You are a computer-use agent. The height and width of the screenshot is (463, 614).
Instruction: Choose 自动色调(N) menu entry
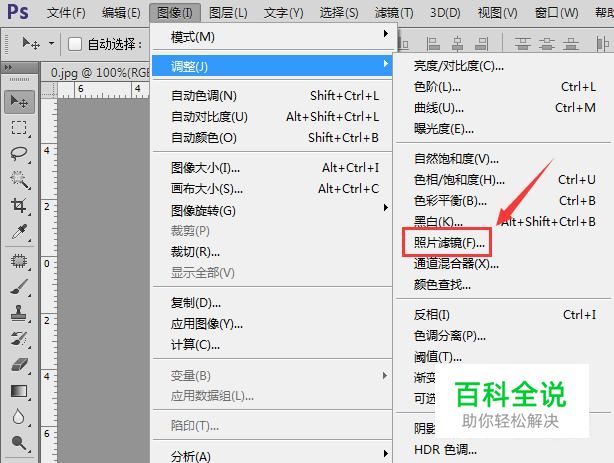click(x=272, y=96)
